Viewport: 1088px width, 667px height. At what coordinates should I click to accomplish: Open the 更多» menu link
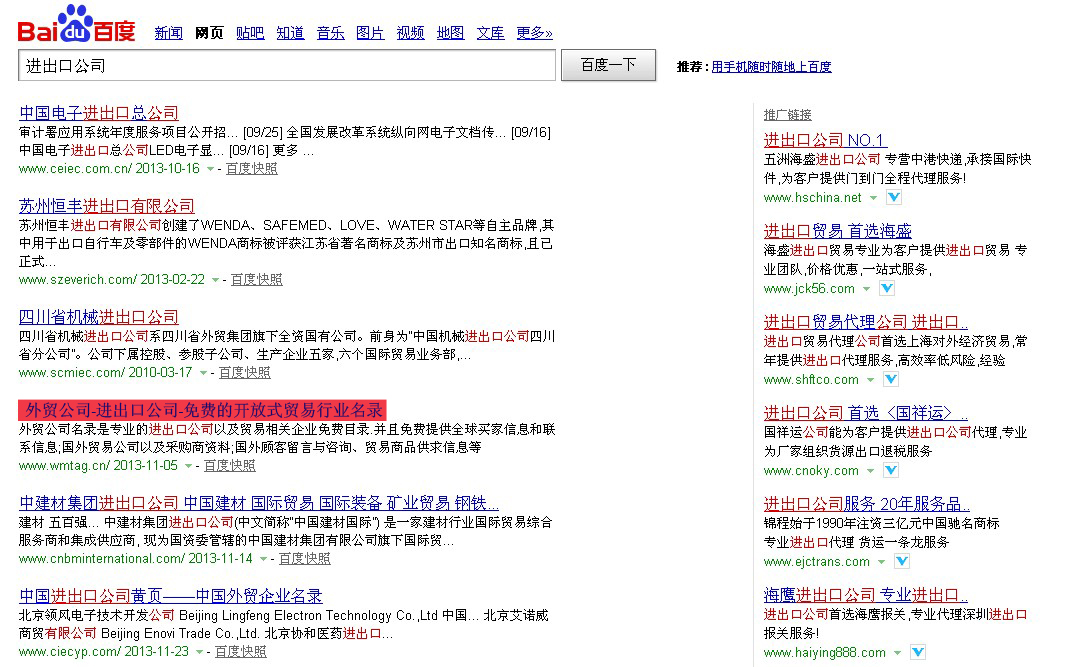tap(534, 33)
